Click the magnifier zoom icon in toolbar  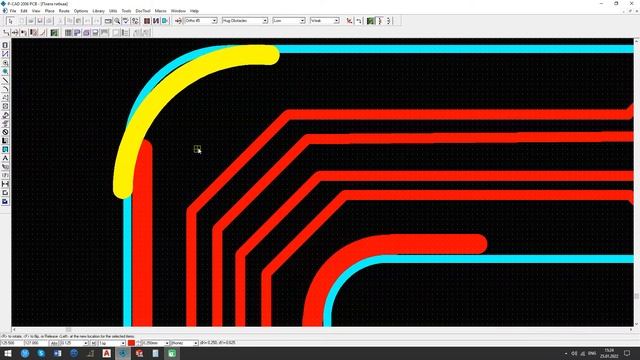[117, 21]
